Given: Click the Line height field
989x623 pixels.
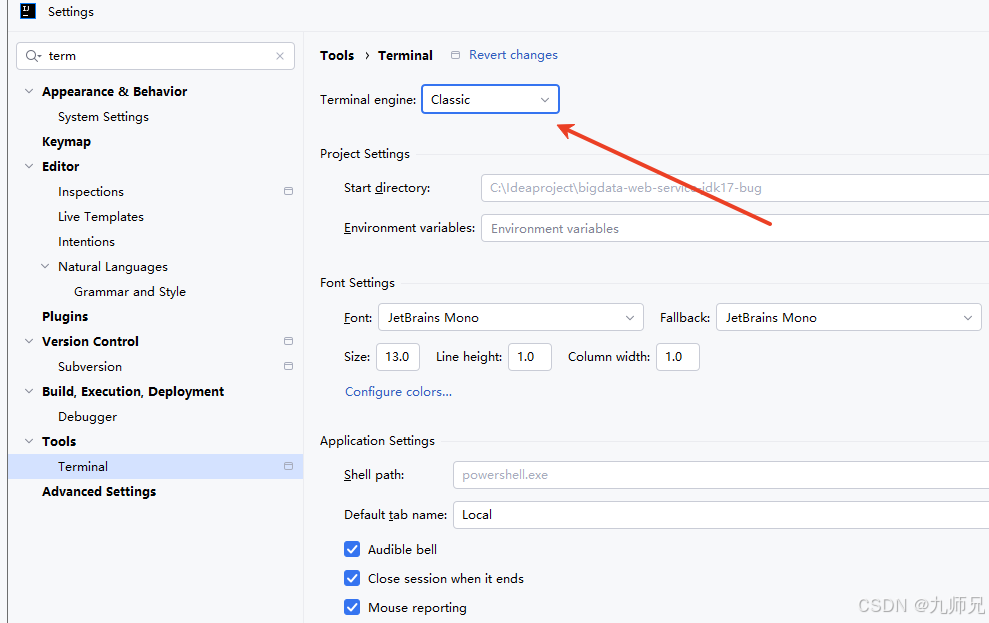Looking at the screenshot, I should click(x=530, y=357).
